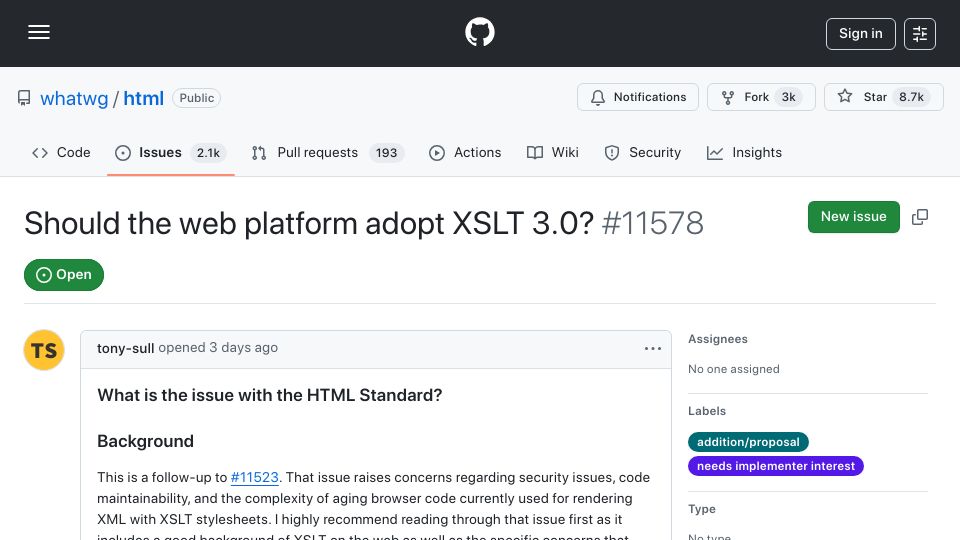Click the 8.7k star count

click(x=911, y=97)
